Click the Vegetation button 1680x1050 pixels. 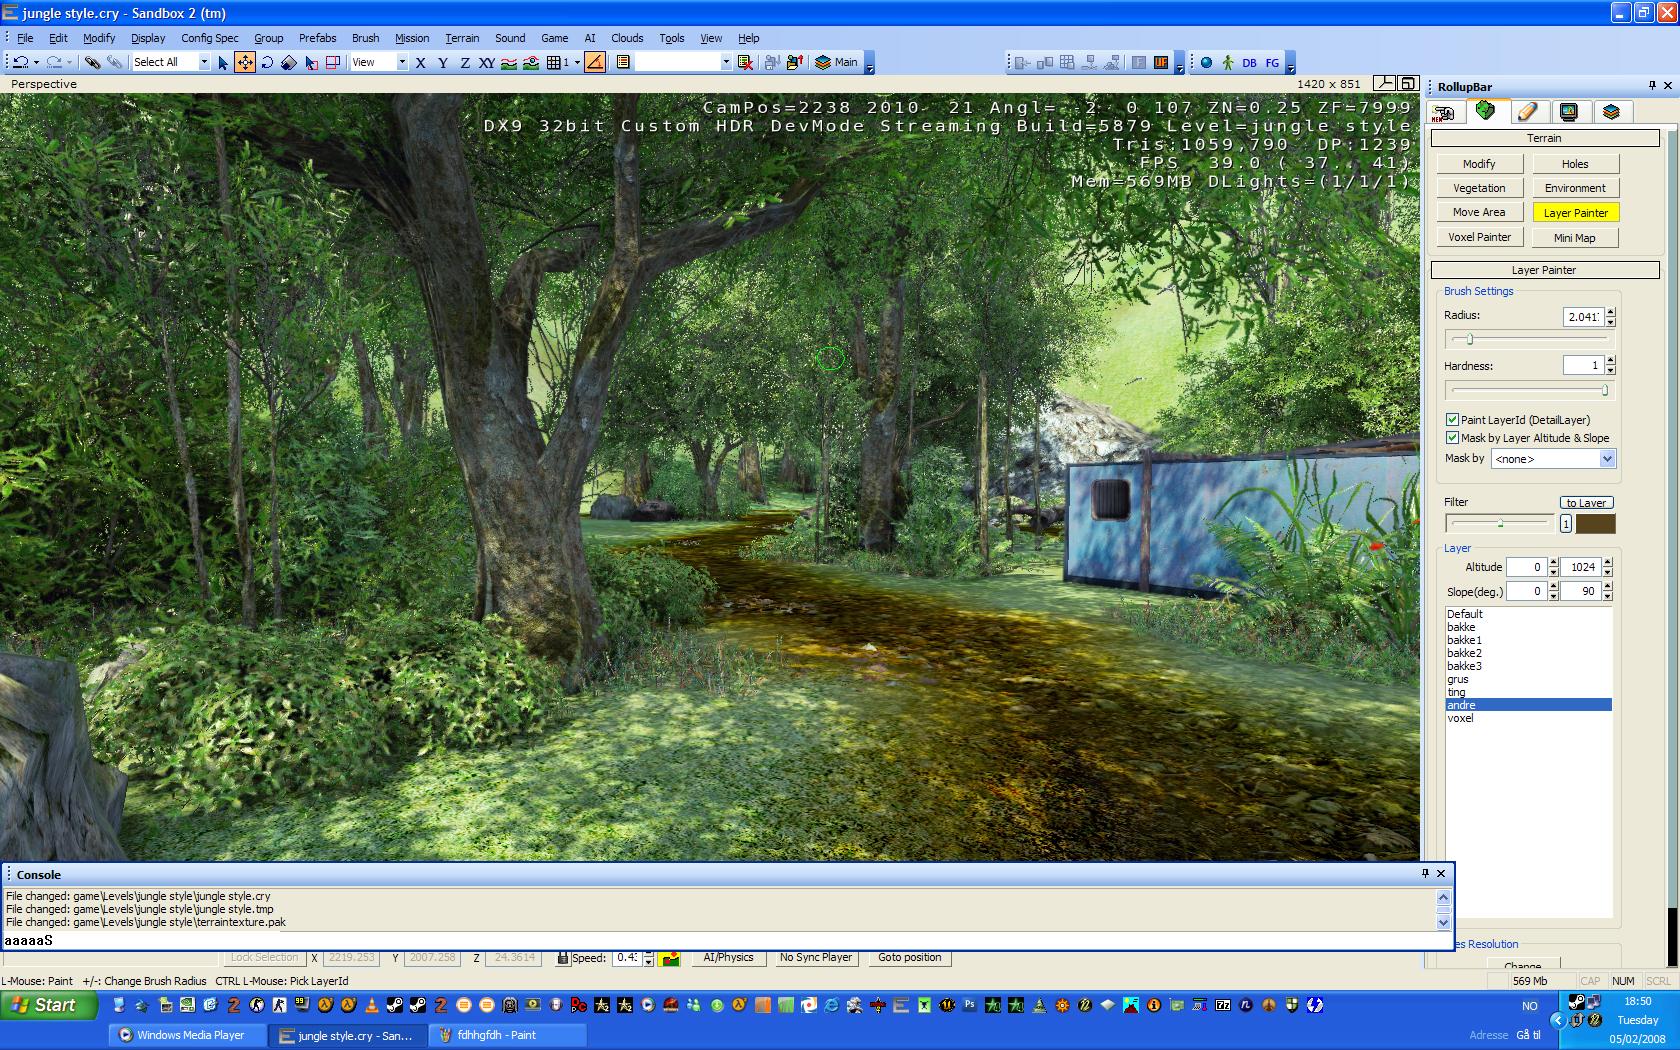coord(1479,188)
